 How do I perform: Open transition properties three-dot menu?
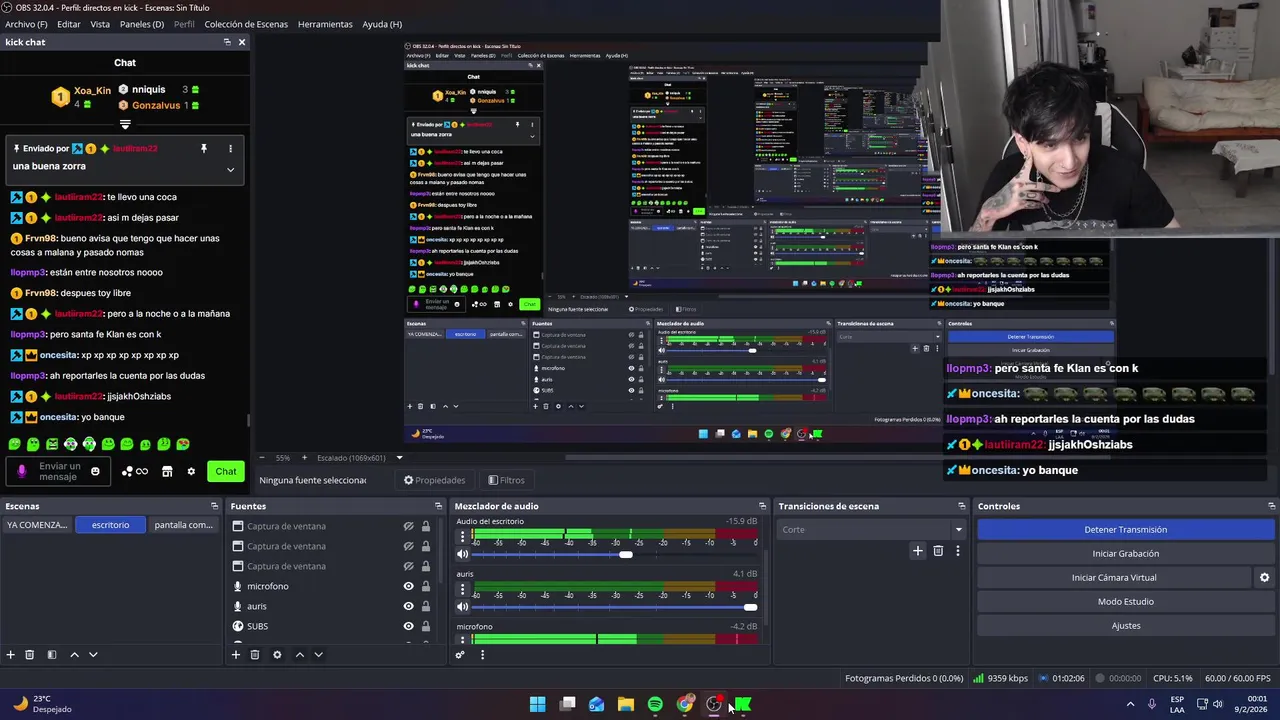[x=957, y=550]
